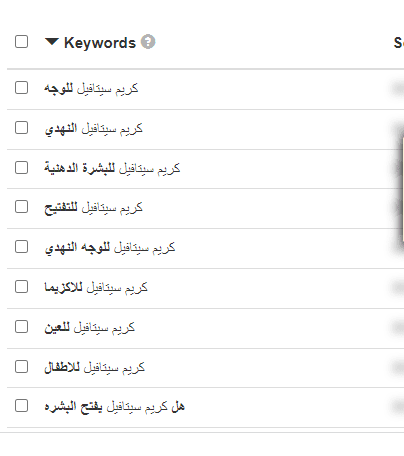Check the box beside كريم سيتافيل للوجه النهدي
This screenshot has height=456, width=404.
[x=21, y=247]
